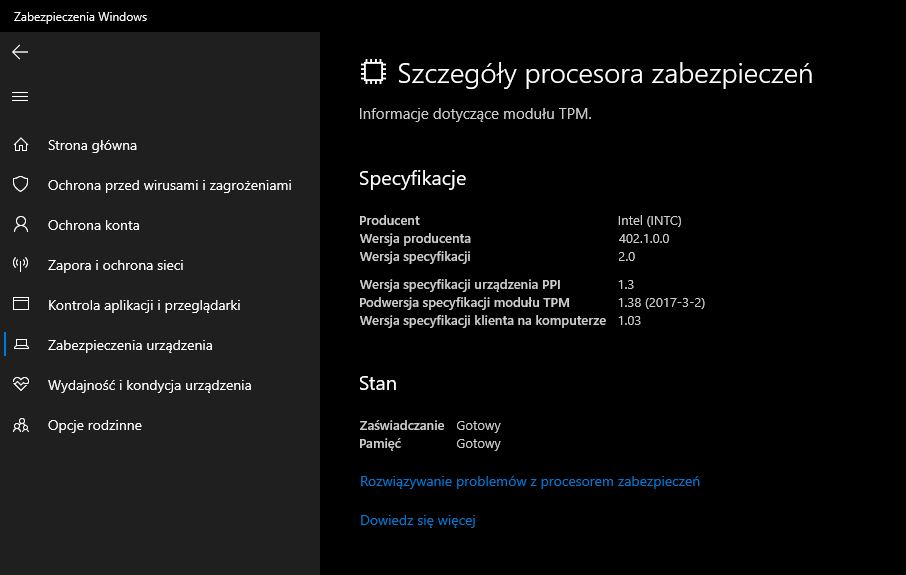Open Zapora i ochrona sieci

(x=115, y=265)
